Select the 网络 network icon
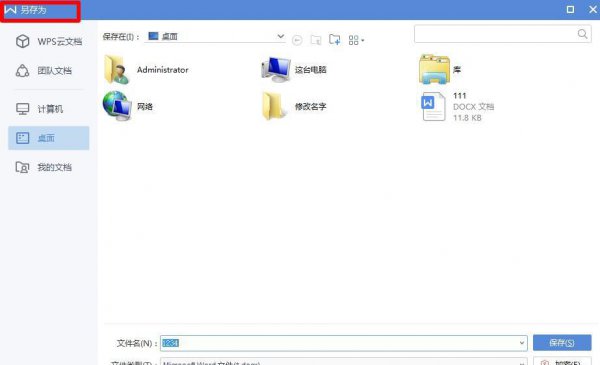 click(x=117, y=106)
